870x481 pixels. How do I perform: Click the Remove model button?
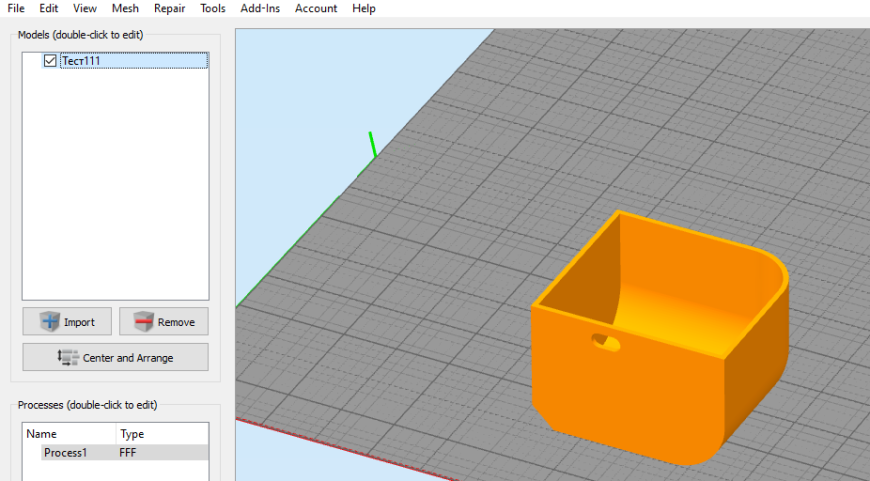coord(164,322)
